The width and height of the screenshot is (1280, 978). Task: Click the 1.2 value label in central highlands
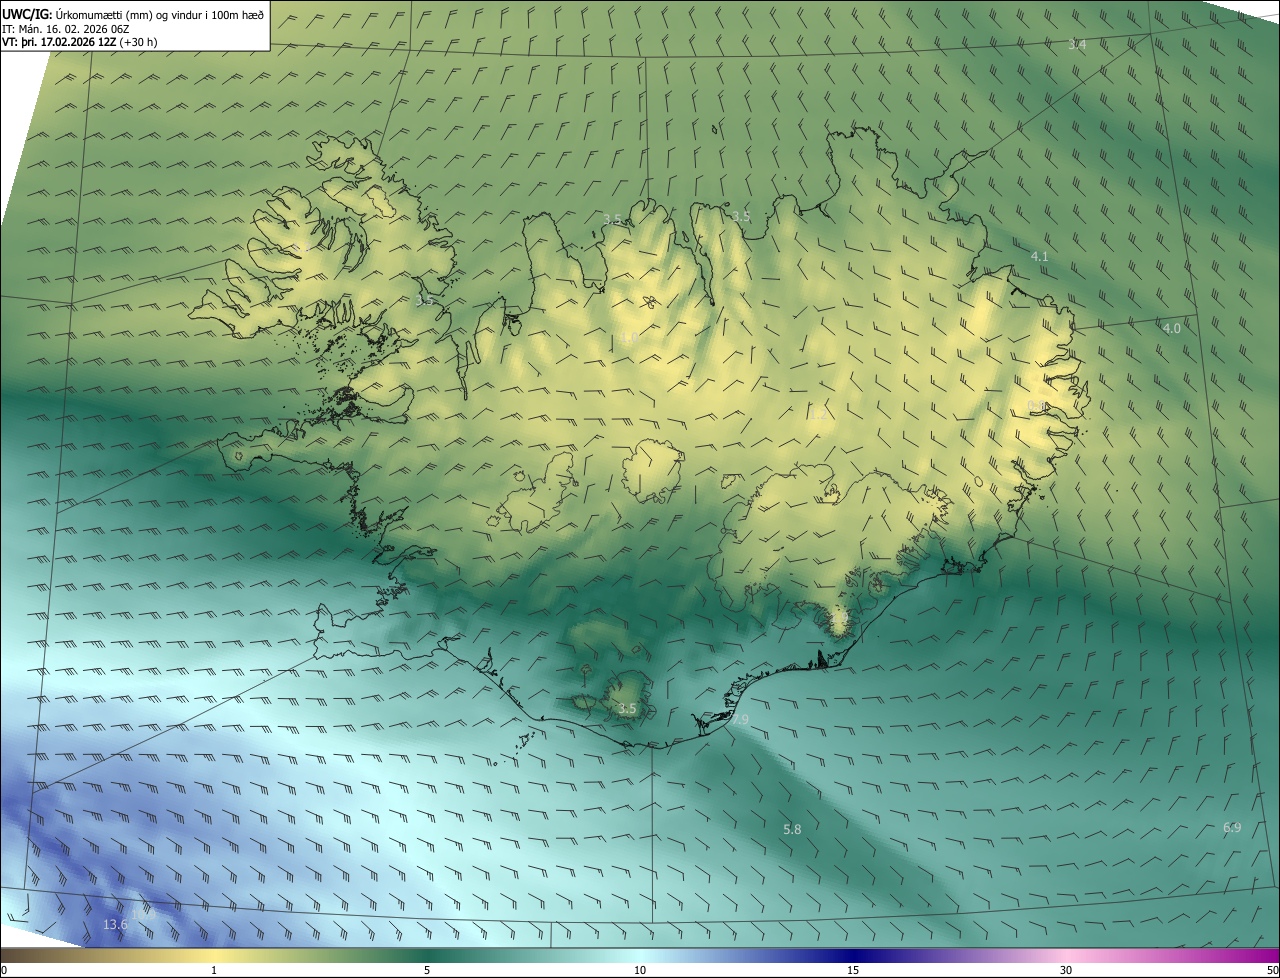pyautogui.click(x=819, y=414)
